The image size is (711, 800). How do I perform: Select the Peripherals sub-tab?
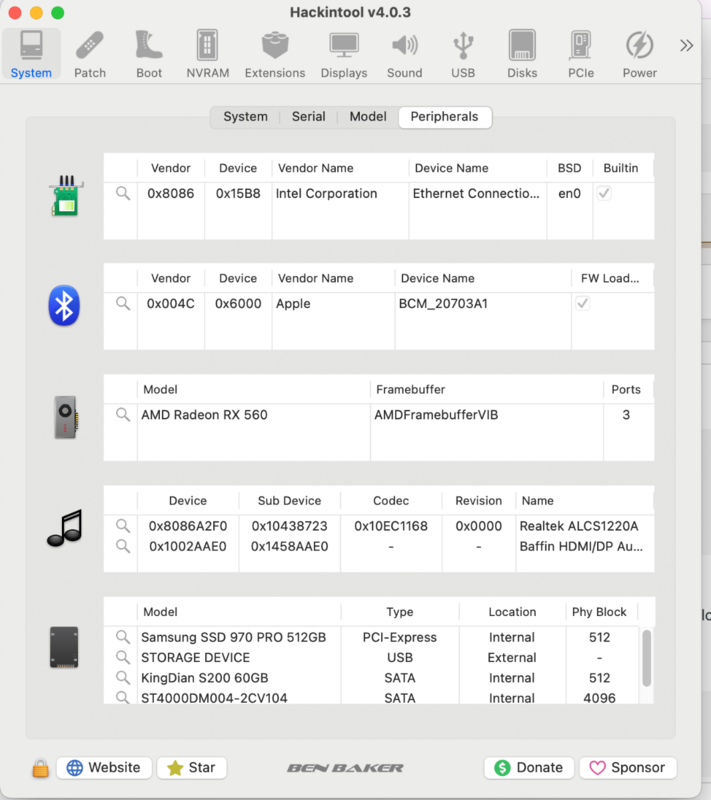(445, 117)
